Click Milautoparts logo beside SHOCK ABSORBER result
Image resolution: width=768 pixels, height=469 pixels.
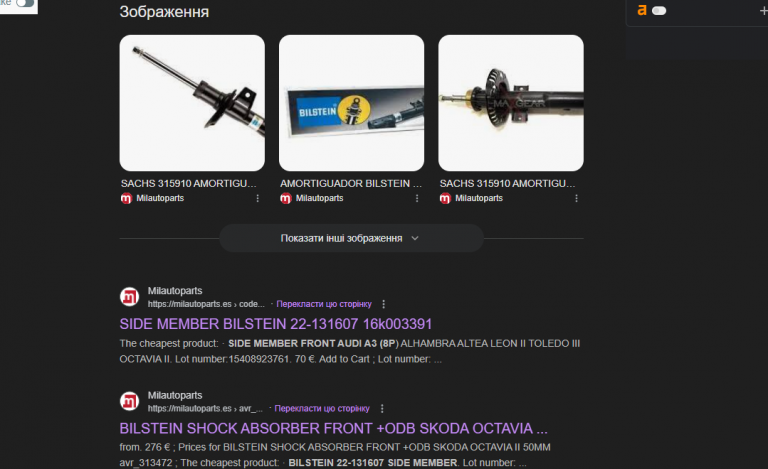[x=130, y=401]
